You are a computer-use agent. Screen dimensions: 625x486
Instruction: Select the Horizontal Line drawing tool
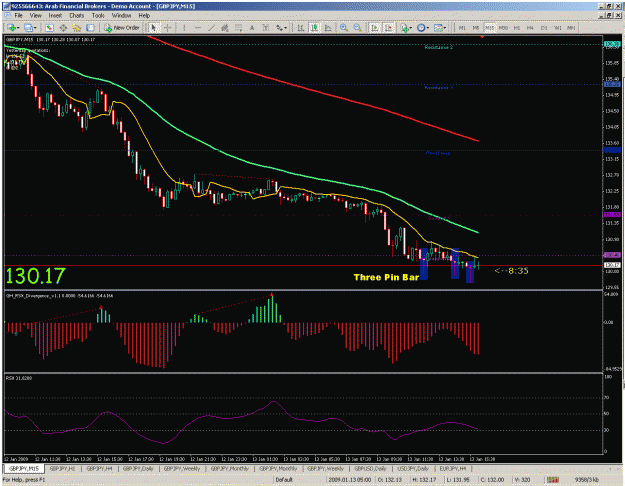198,28
